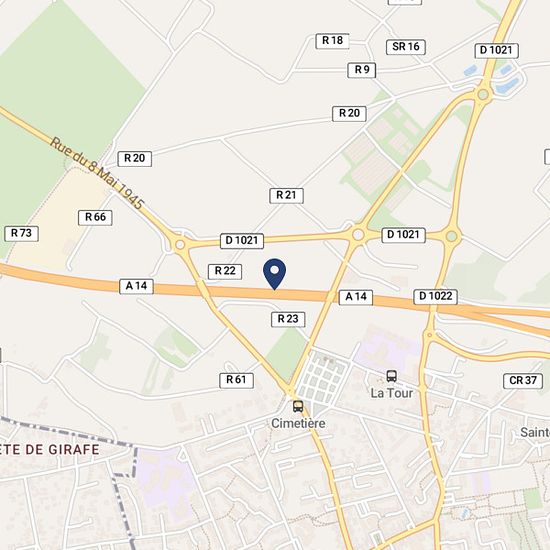Select the La Tour bus stop icon

[392, 376]
